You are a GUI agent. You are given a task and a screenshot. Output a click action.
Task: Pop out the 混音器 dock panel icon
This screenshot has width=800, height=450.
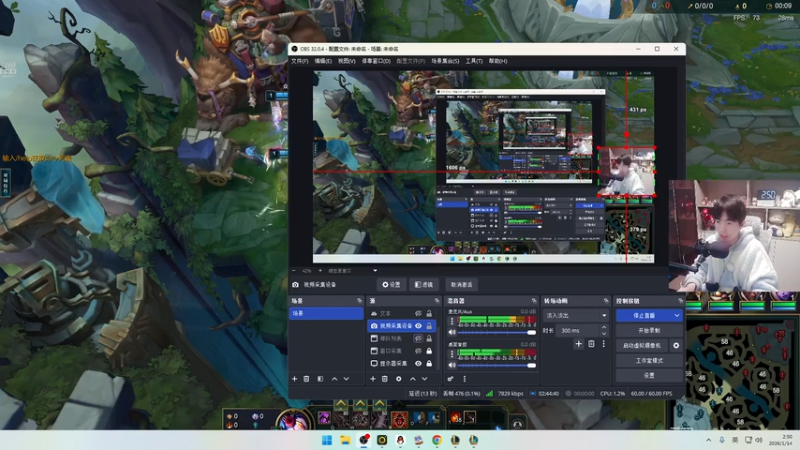[x=534, y=301]
